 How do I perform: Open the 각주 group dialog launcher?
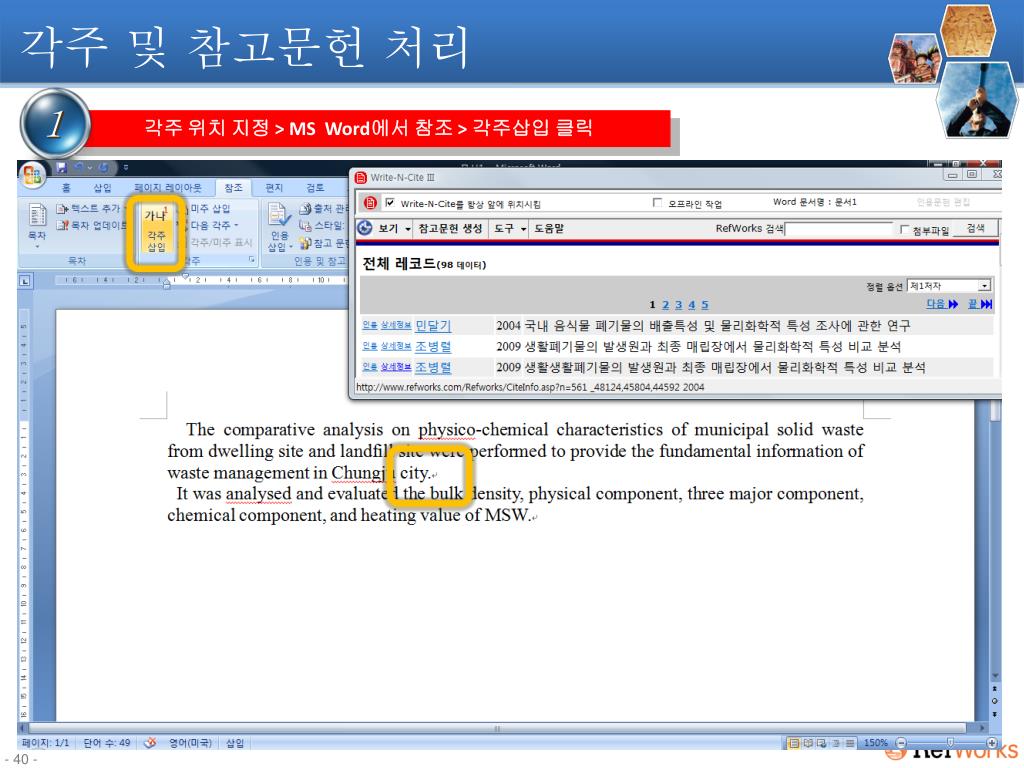click(x=252, y=260)
